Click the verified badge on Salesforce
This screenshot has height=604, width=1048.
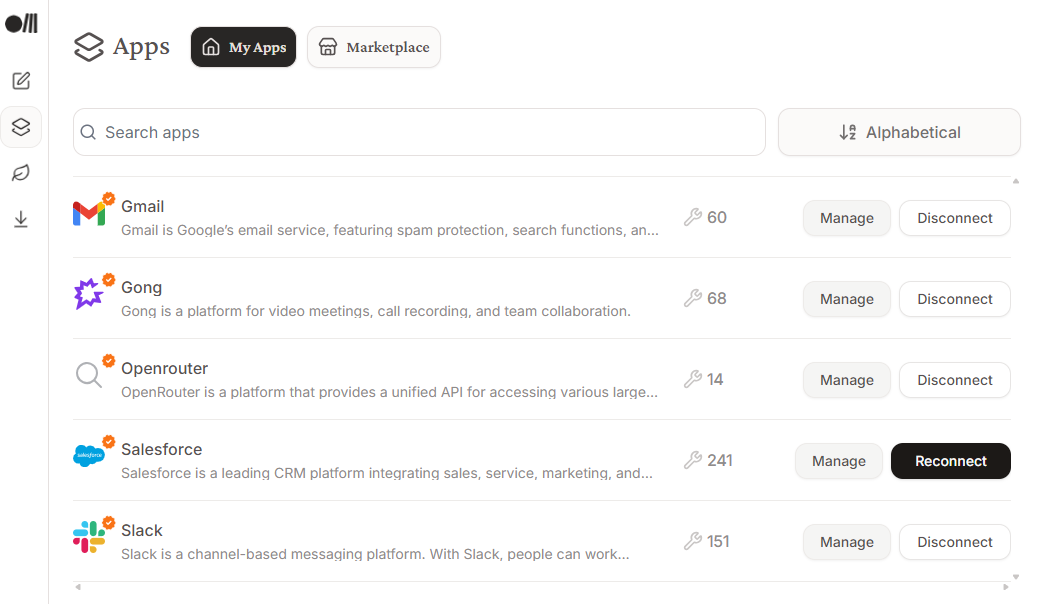tap(108, 442)
